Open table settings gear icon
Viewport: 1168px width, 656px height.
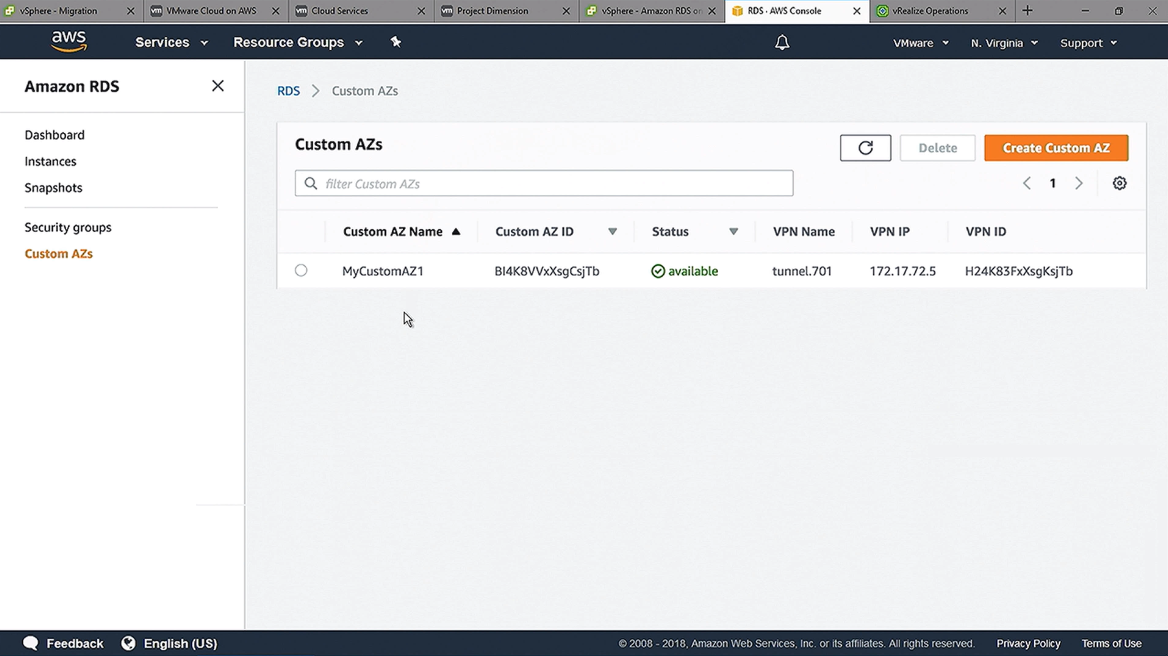tap(1119, 183)
